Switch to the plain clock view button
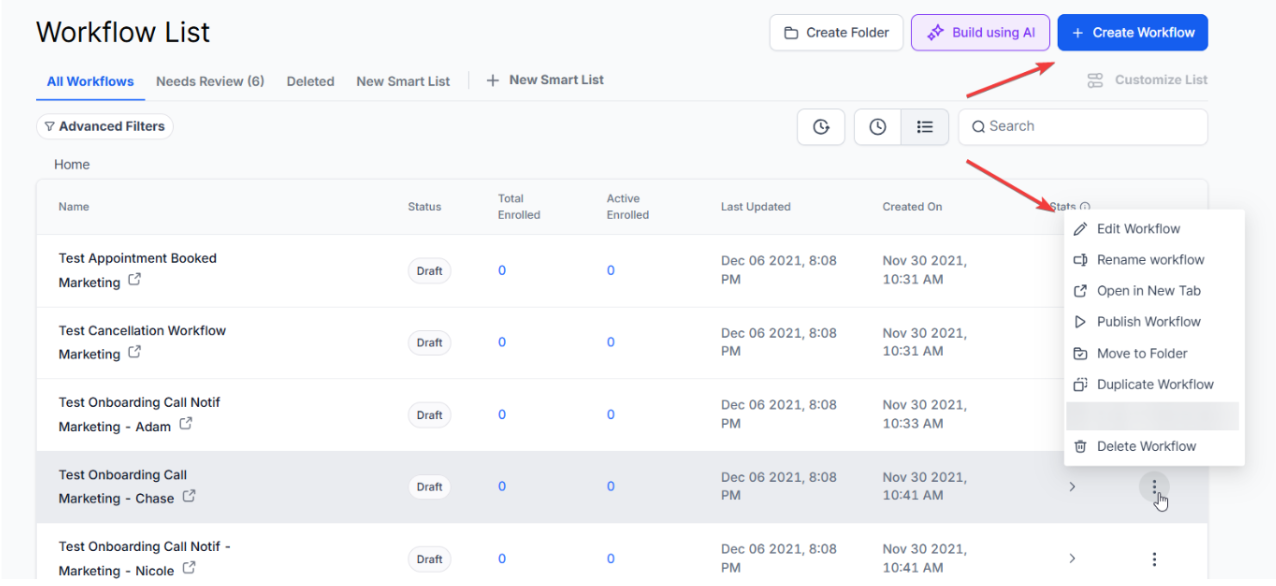This screenshot has width=1276, height=586. (x=877, y=127)
